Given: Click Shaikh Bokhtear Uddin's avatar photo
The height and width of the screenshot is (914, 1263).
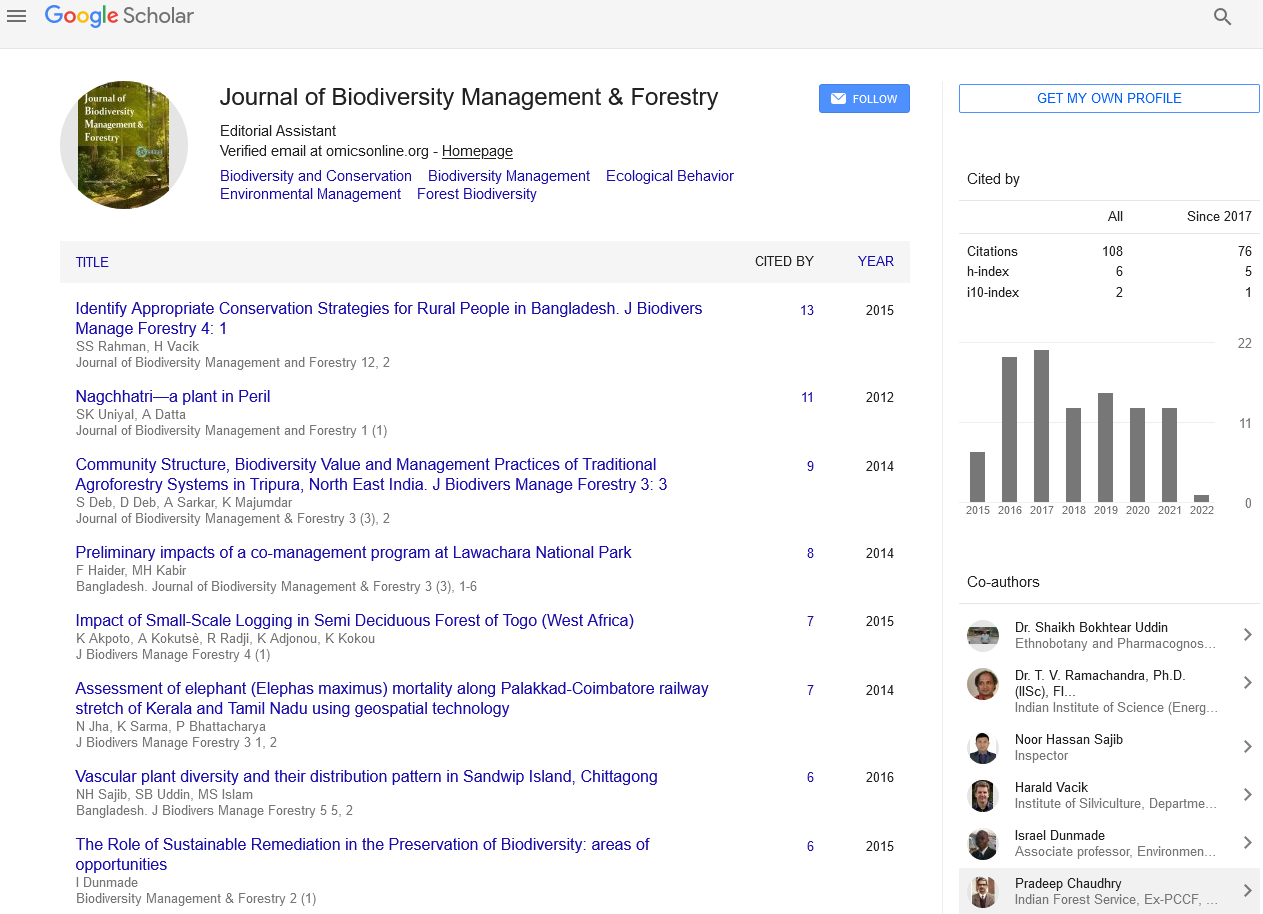Looking at the screenshot, I should point(983,635).
